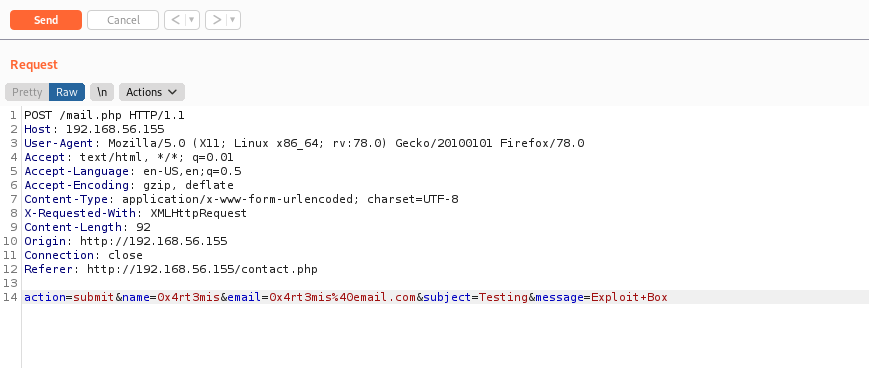Click the message parameter value Exploit+Box

click(629, 297)
